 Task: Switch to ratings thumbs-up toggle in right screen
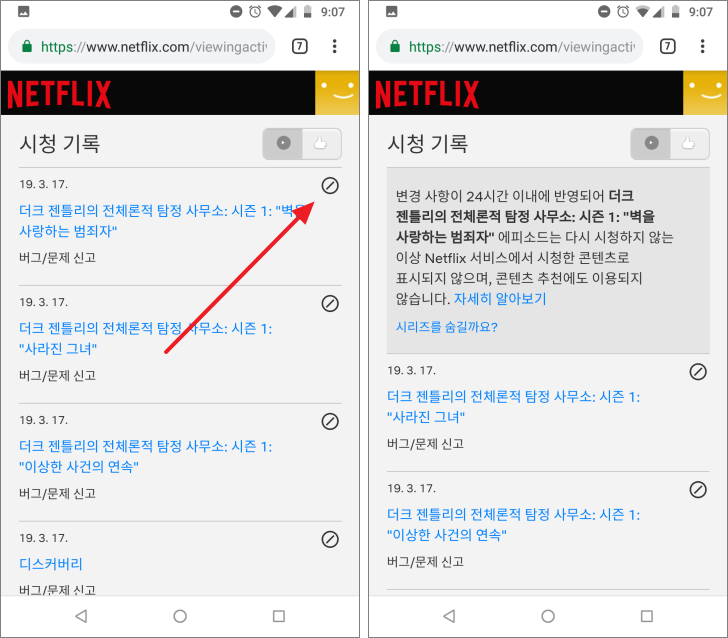tap(689, 143)
